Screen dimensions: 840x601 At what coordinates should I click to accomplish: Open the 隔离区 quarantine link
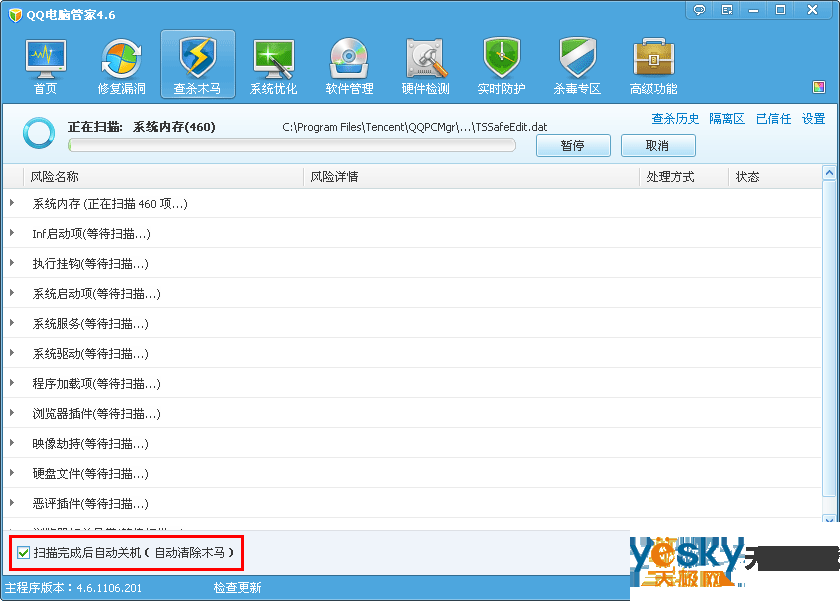click(x=727, y=119)
